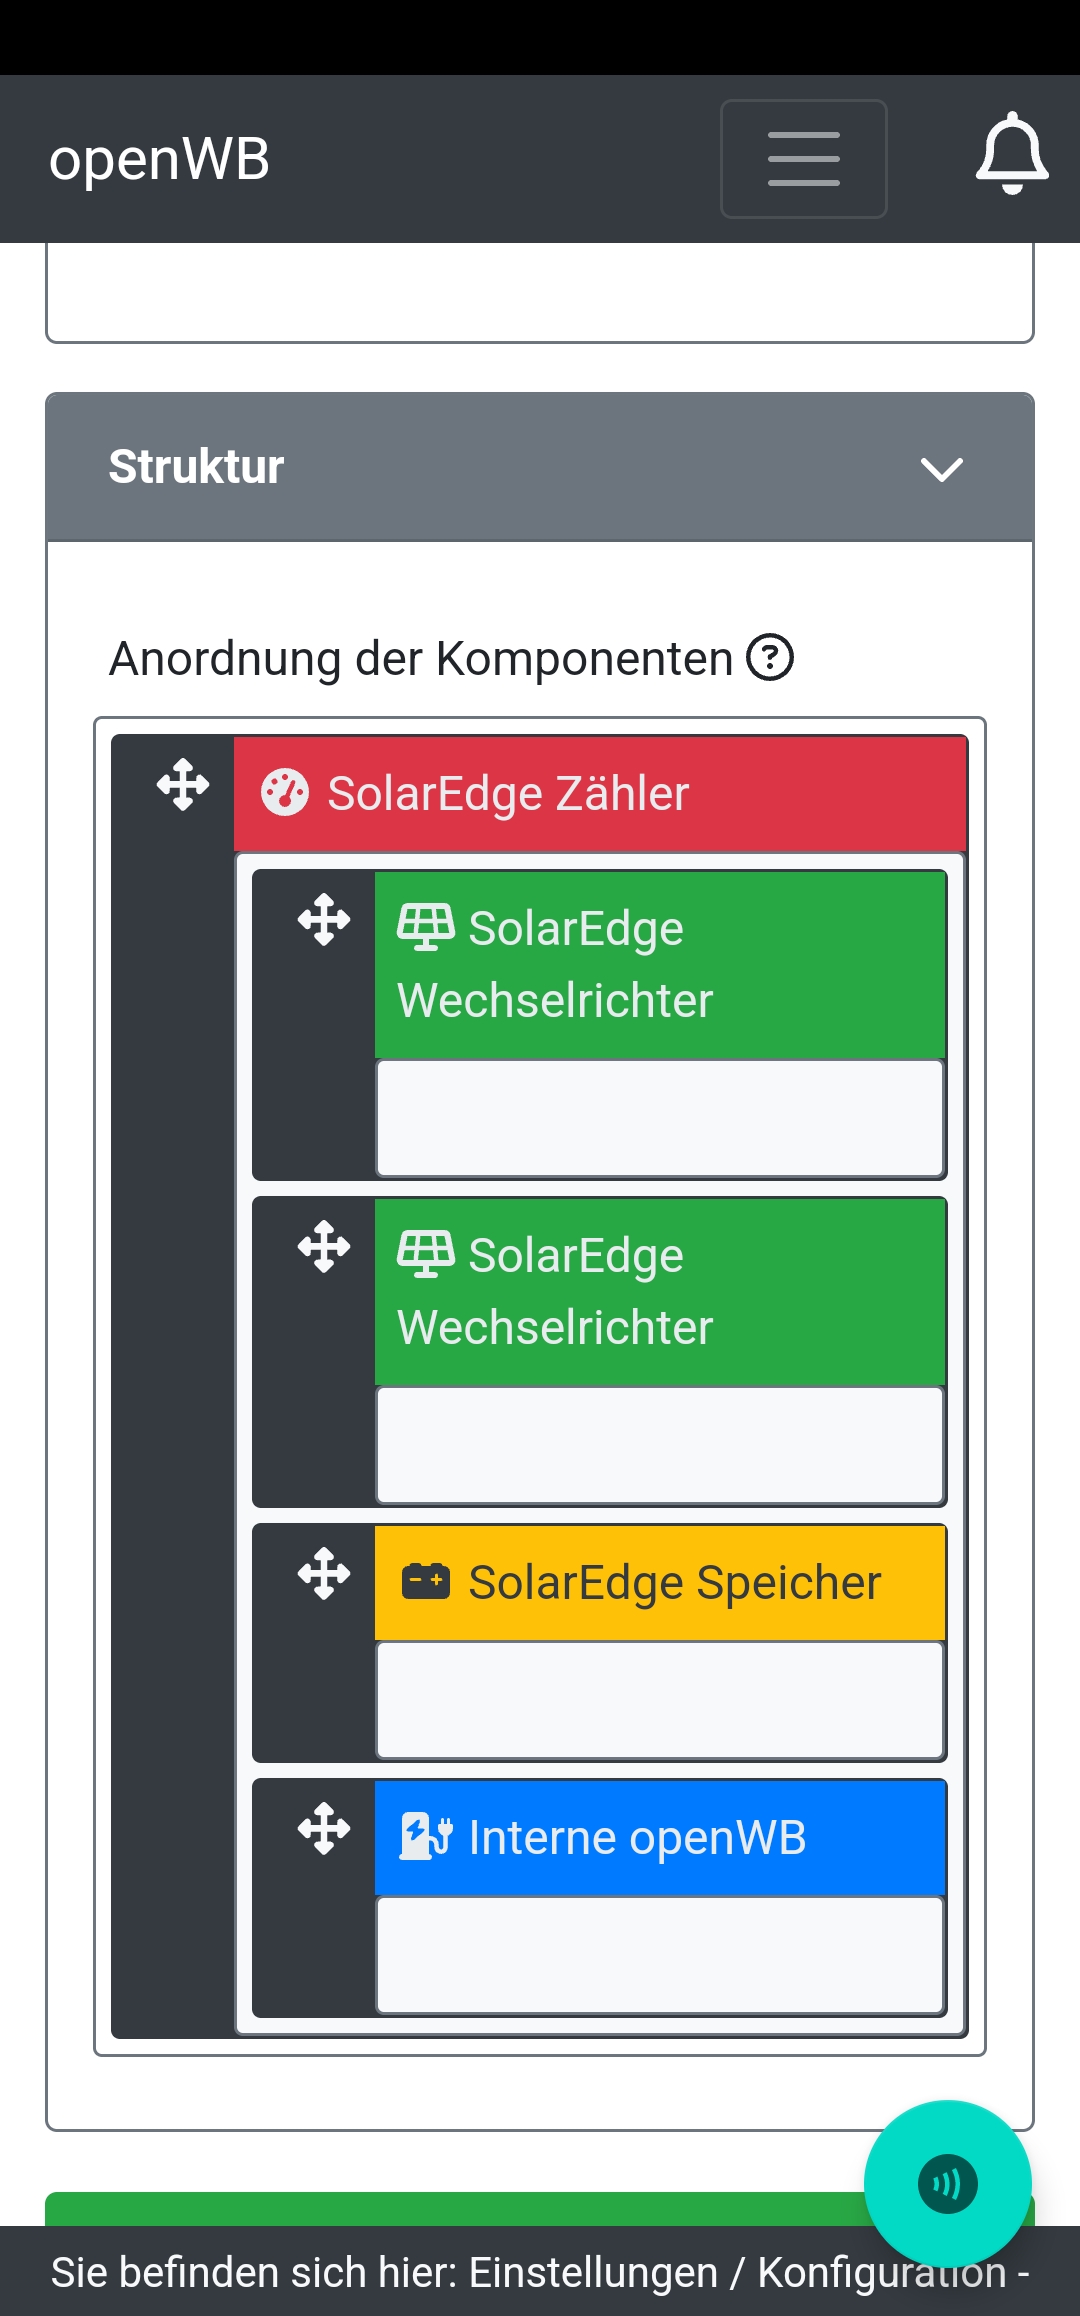Click the empty drop zone under Interne openWB
This screenshot has height=2316, width=1080.
click(660, 1955)
